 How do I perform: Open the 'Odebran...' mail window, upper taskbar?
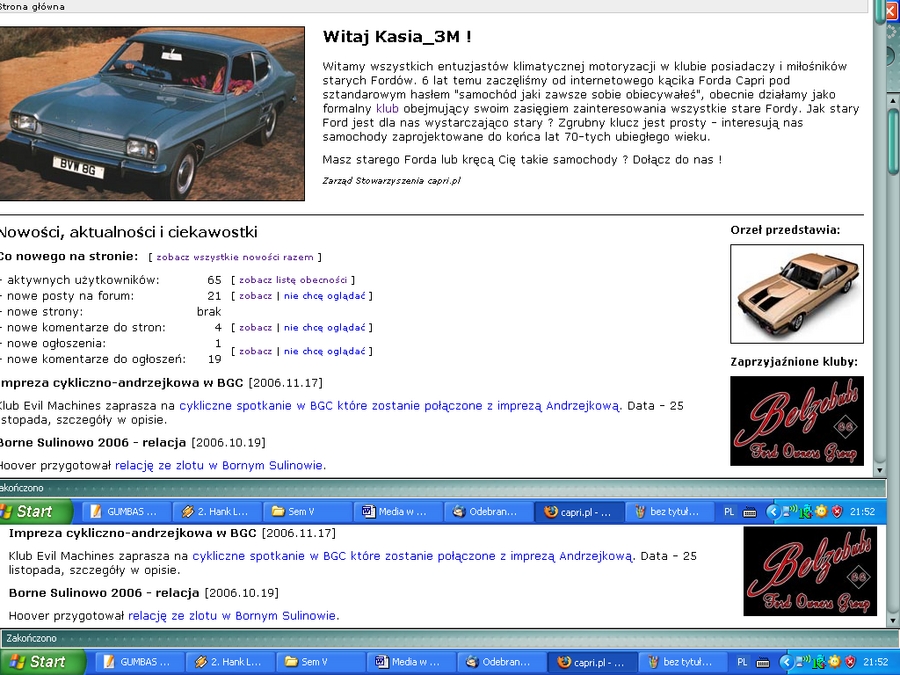pyautogui.click(x=490, y=511)
